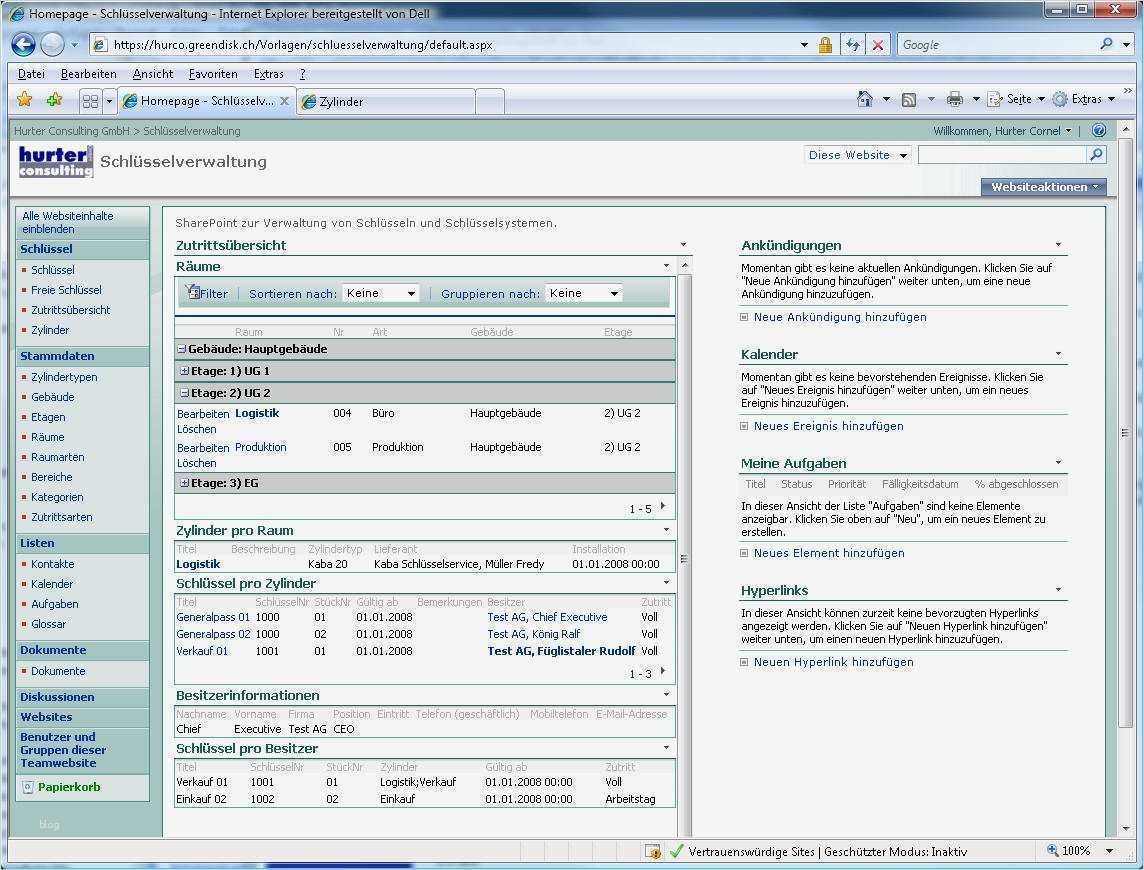1144x870 pixels.
Task: Open the Websiteaktionen menu
Action: [x=1044, y=187]
